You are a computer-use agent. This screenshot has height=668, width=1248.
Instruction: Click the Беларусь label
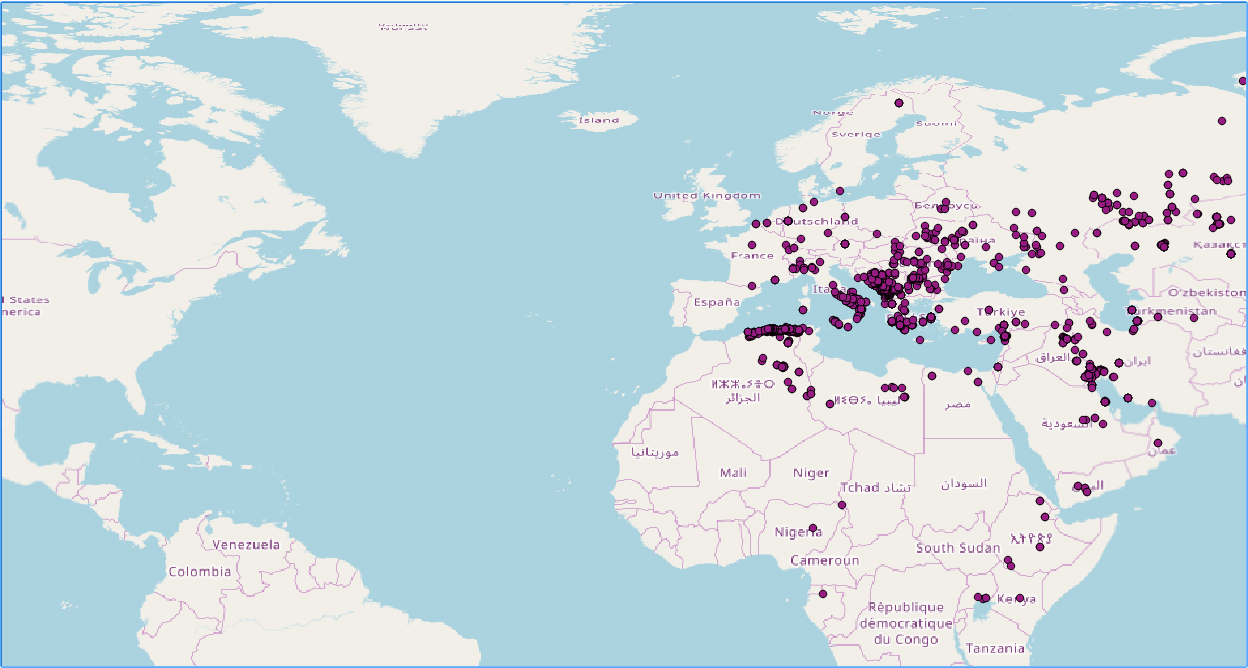tap(945, 205)
